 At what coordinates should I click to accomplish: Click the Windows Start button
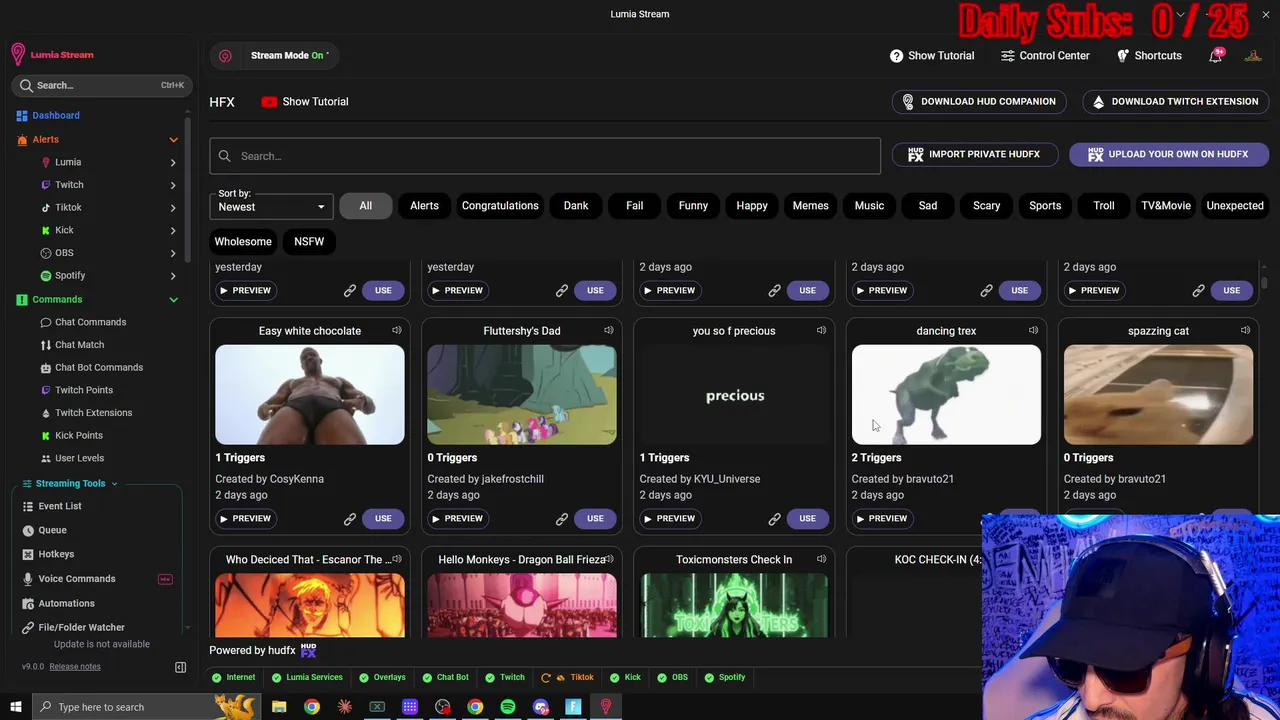[x=16, y=707]
